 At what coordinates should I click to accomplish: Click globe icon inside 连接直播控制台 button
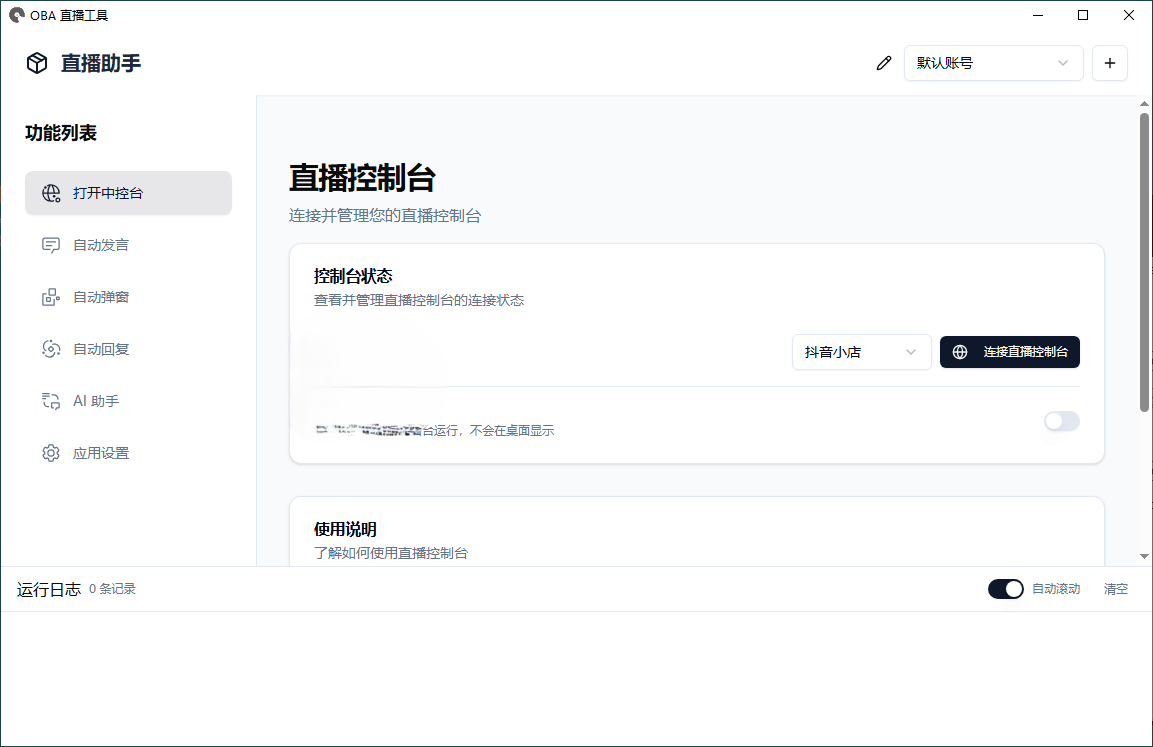pyautogui.click(x=960, y=352)
